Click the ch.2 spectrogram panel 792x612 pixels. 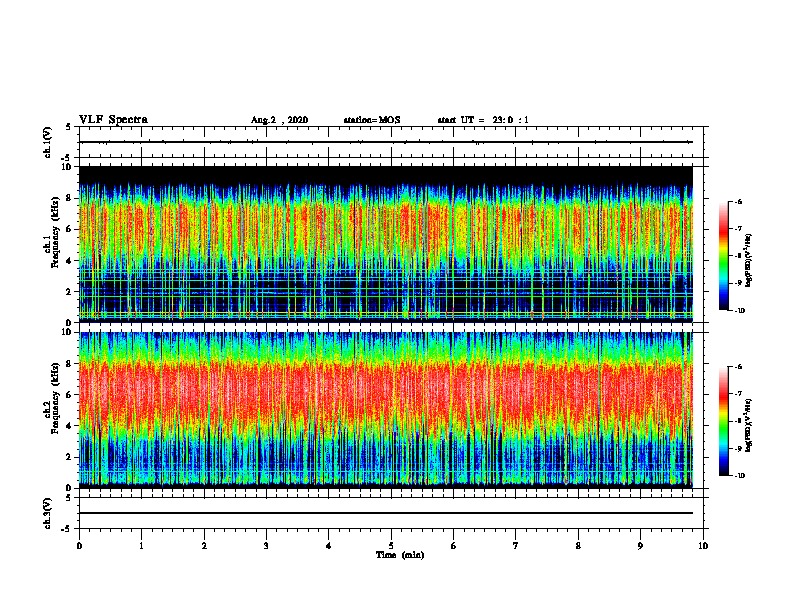tap(386, 410)
